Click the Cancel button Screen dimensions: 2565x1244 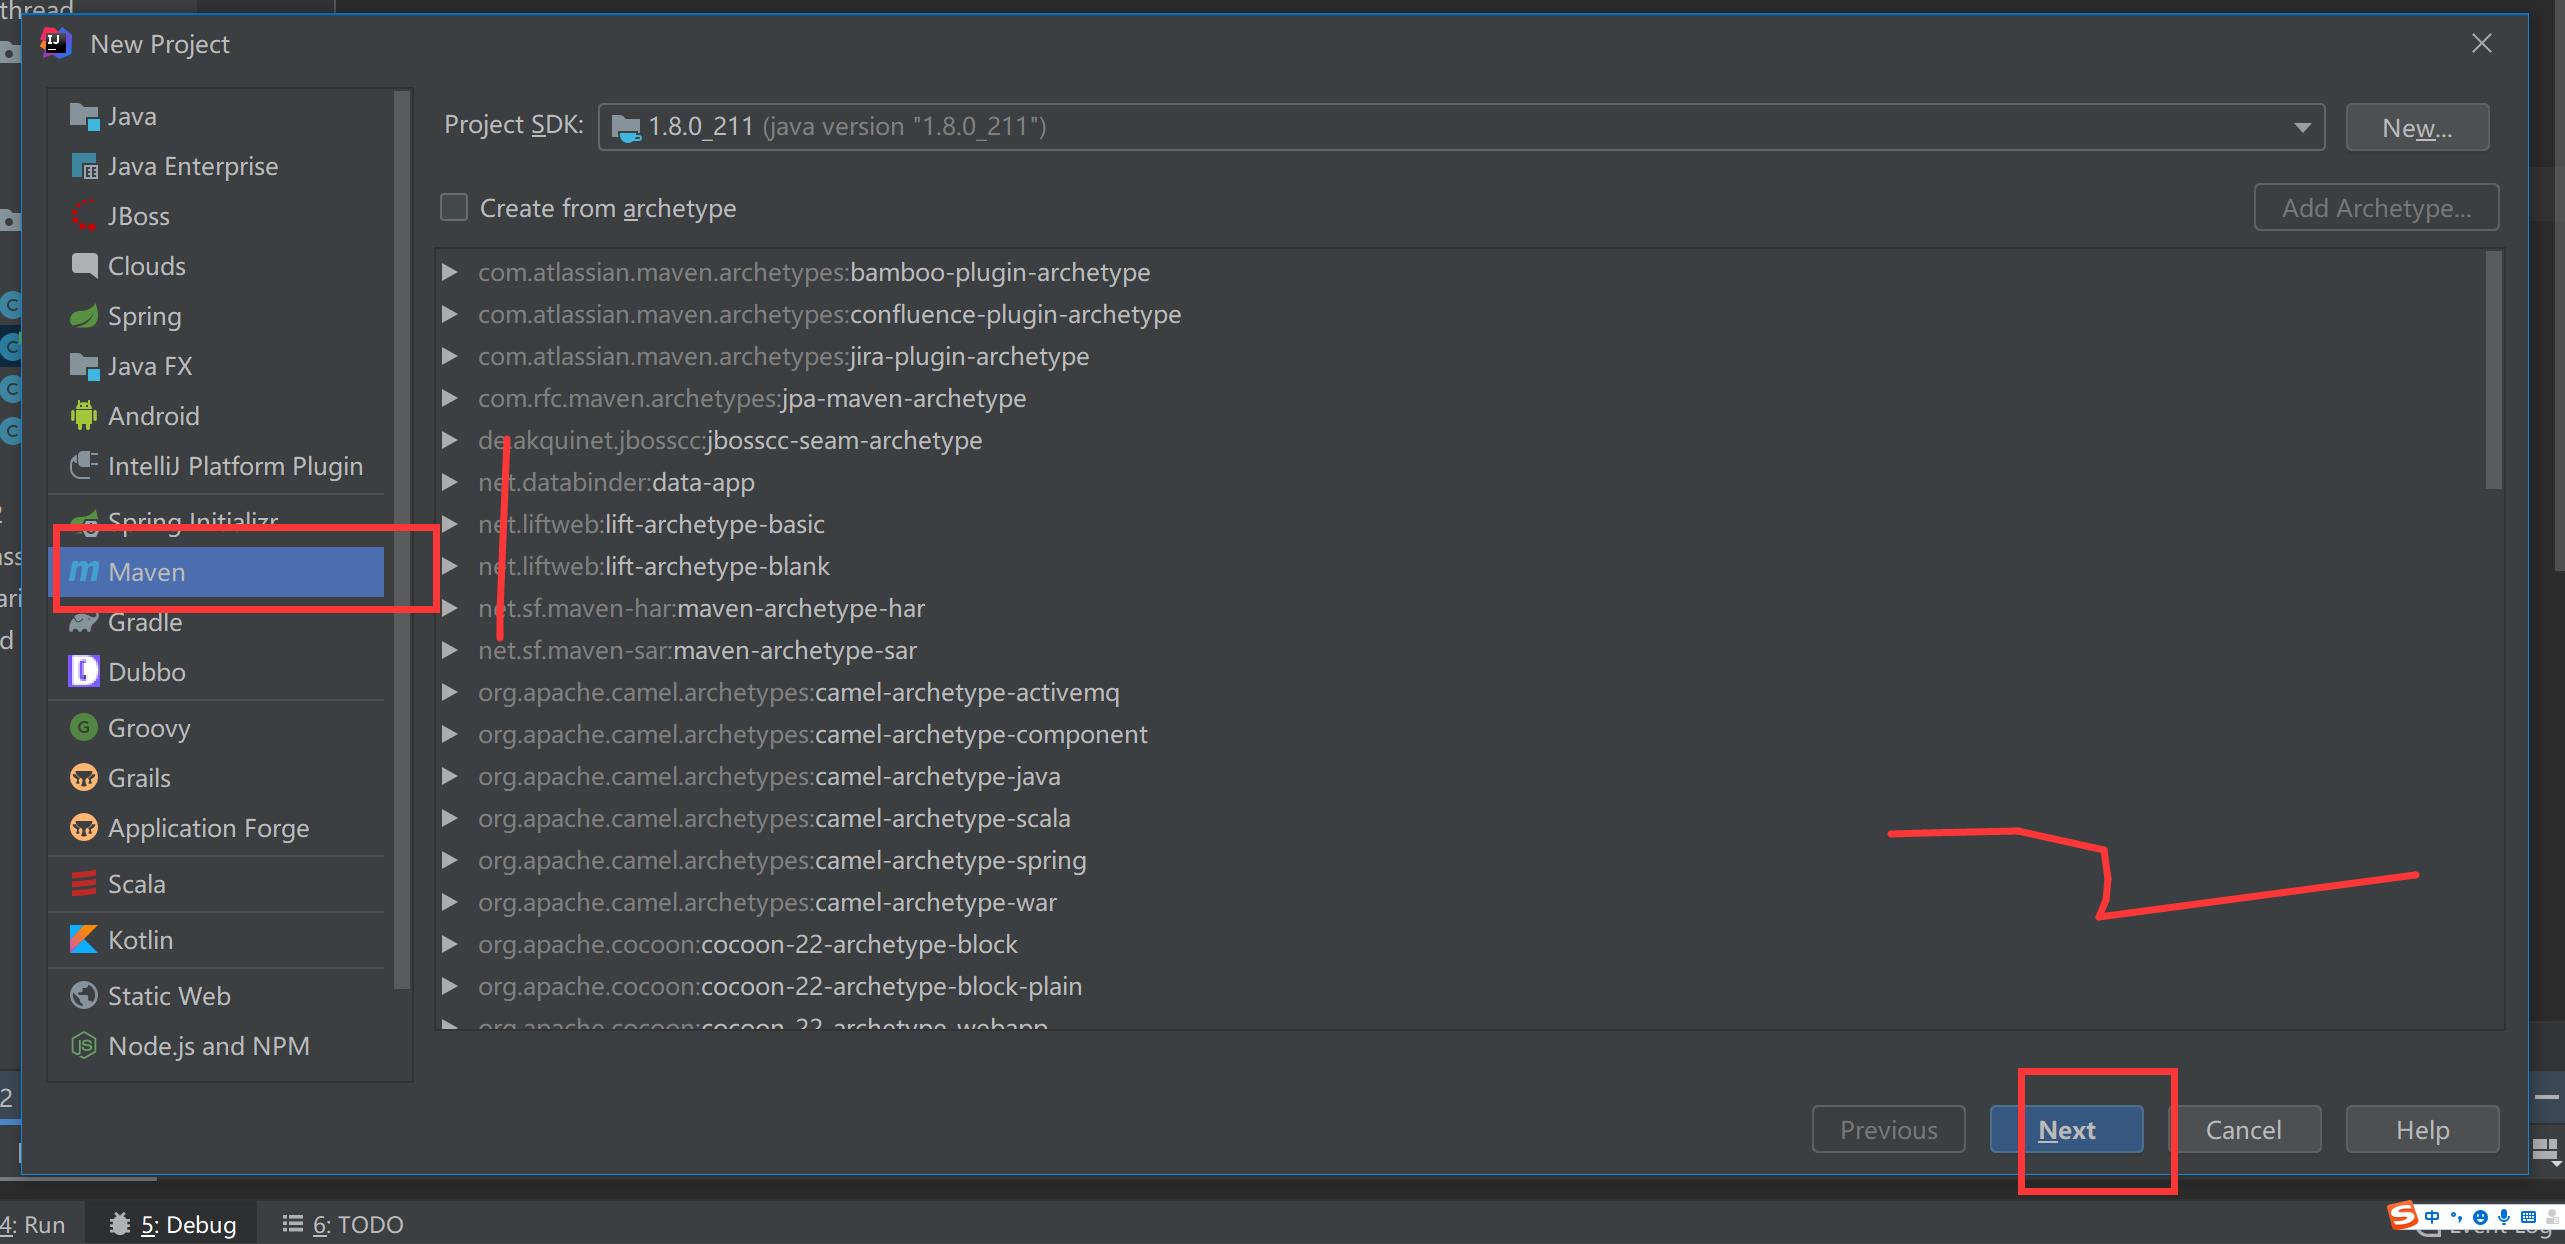(2244, 1129)
